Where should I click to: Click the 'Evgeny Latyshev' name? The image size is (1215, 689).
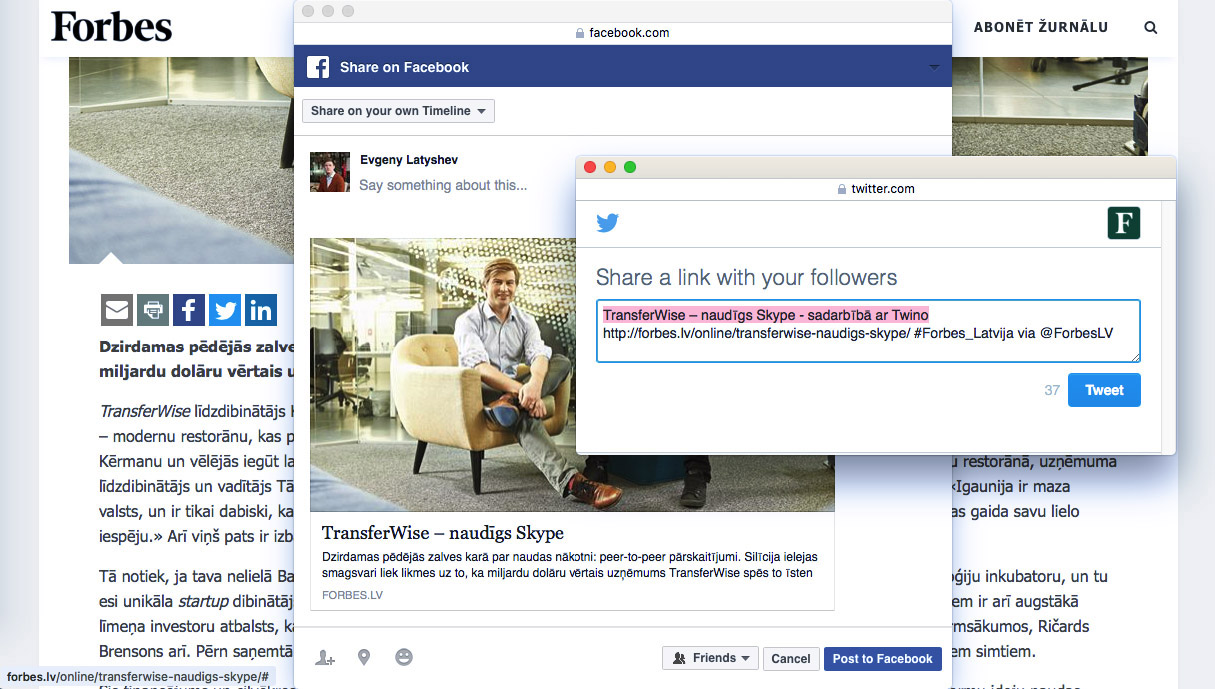pos(409,160)
